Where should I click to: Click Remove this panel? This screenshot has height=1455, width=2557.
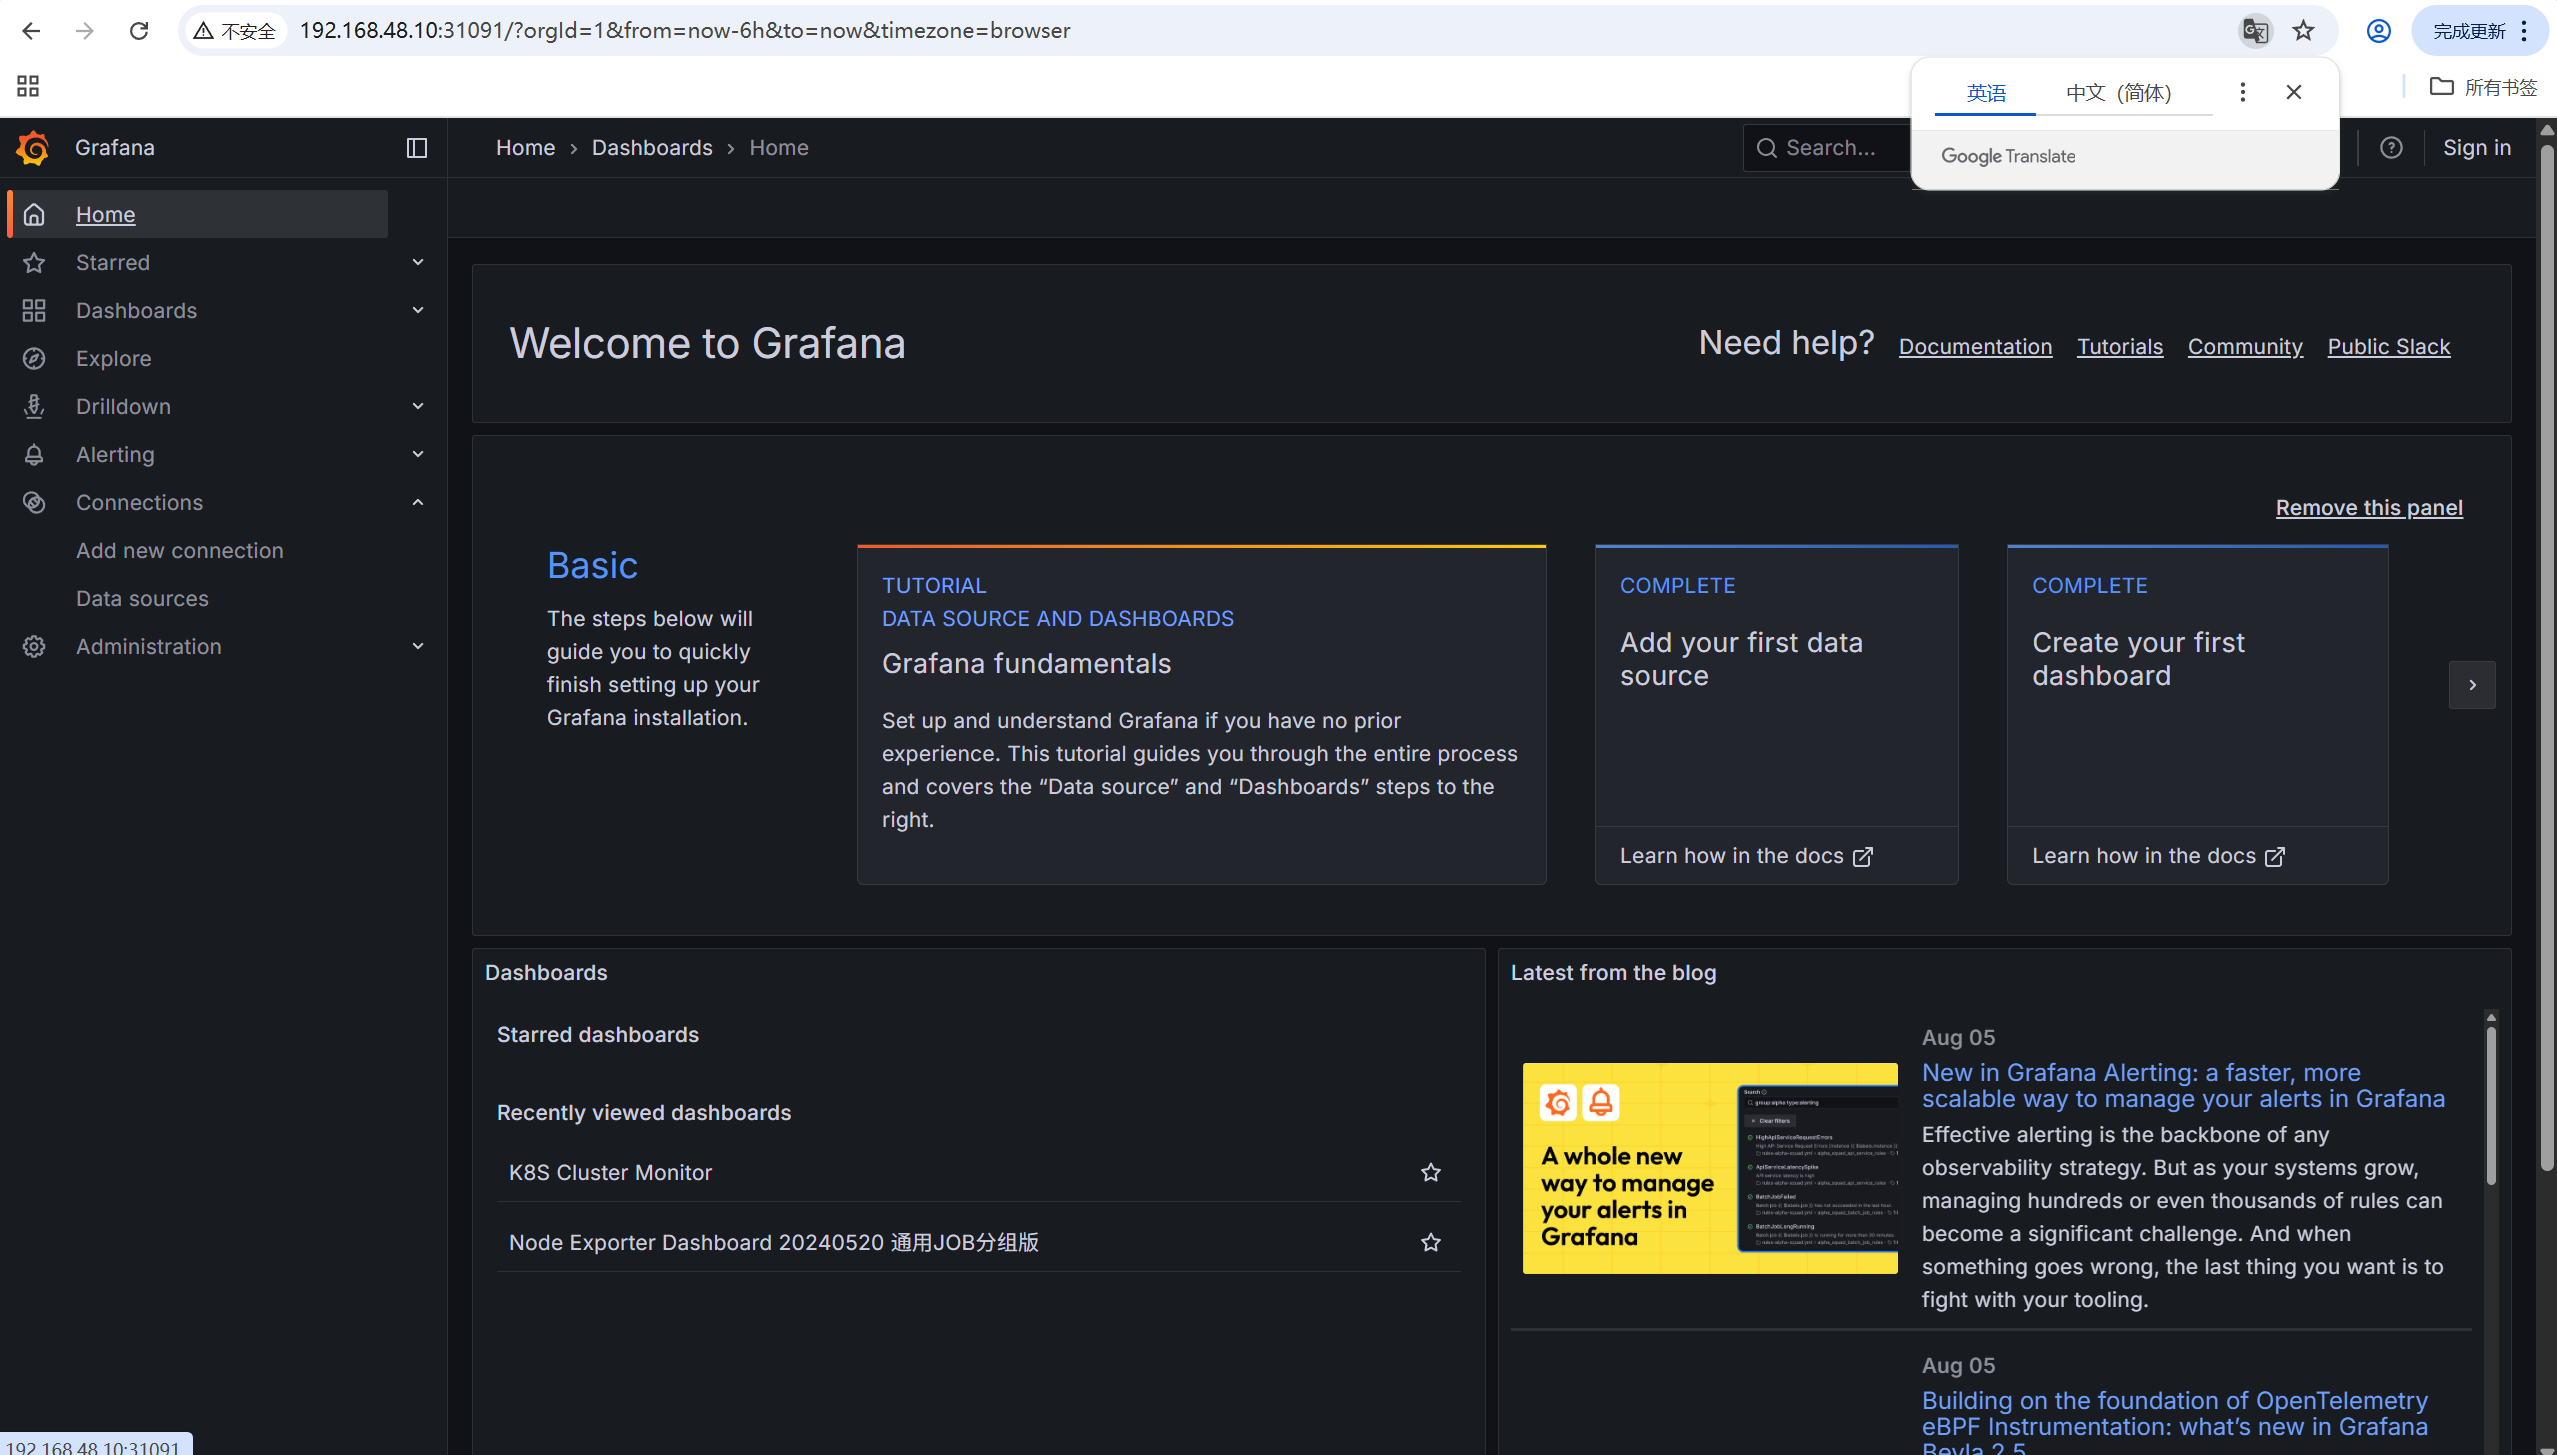(x=2369, y=507)
